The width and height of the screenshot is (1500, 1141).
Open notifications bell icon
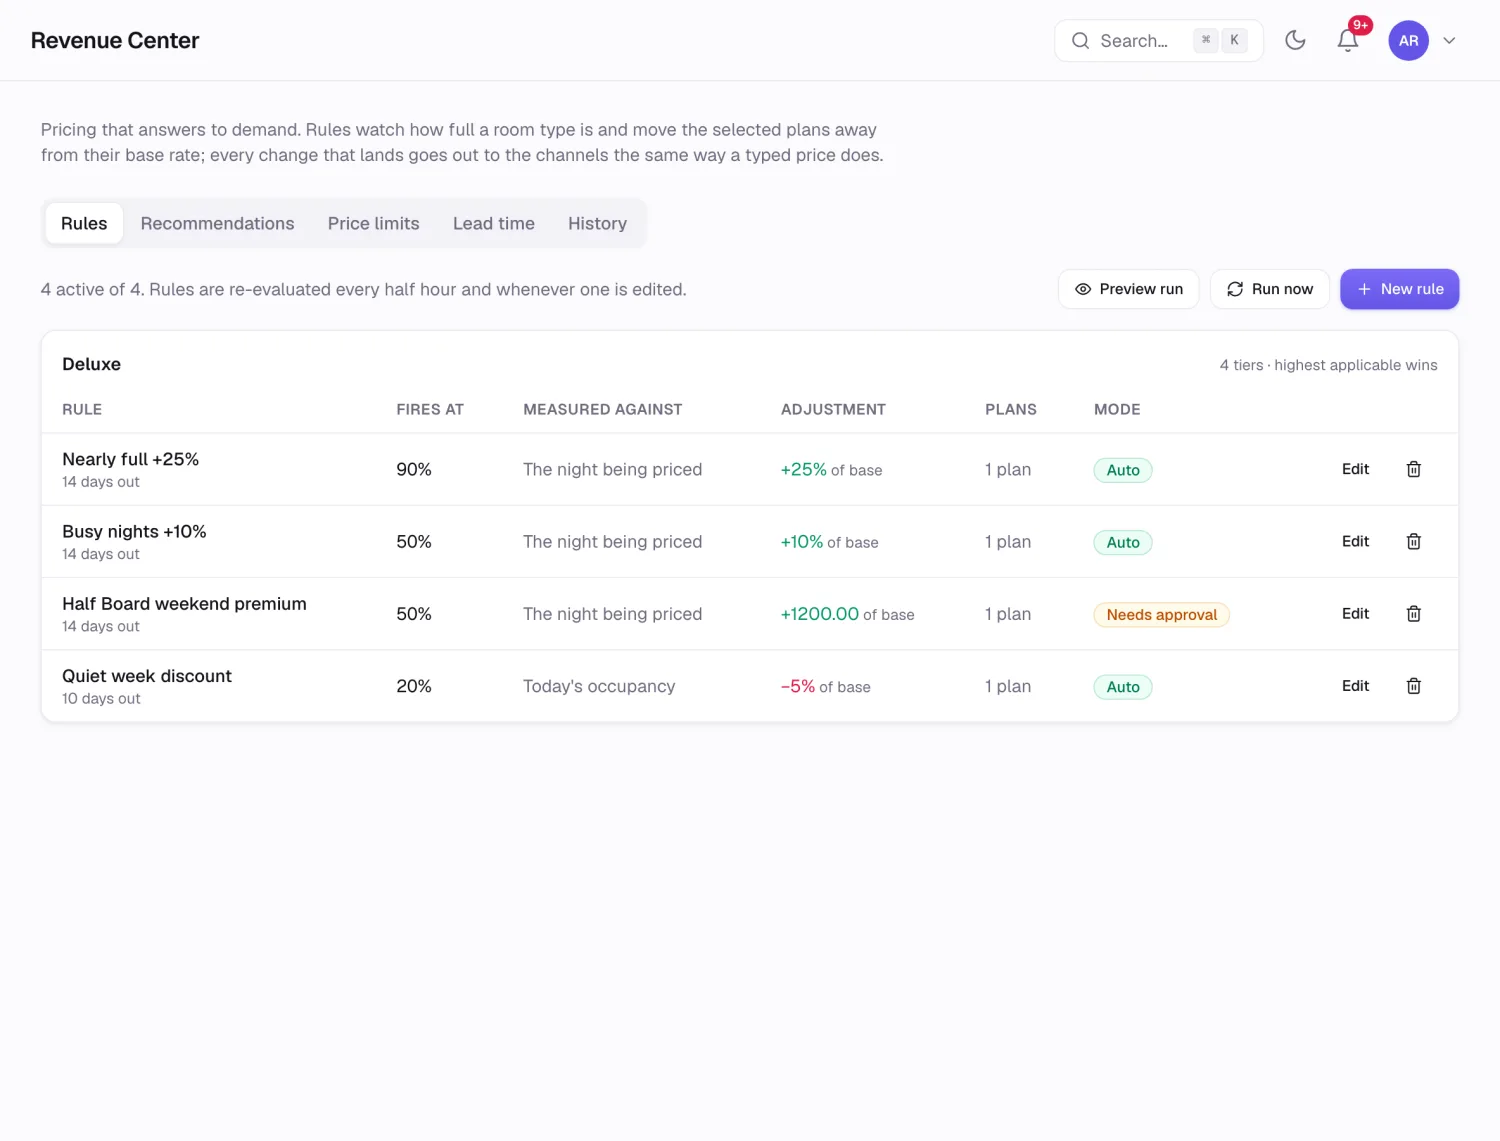coord(1348,40)
